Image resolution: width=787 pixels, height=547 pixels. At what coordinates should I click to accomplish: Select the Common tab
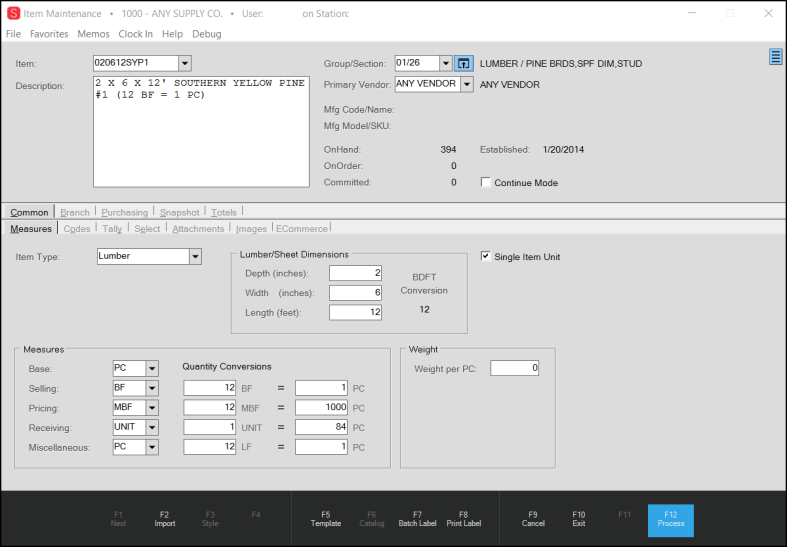[29, 212]
